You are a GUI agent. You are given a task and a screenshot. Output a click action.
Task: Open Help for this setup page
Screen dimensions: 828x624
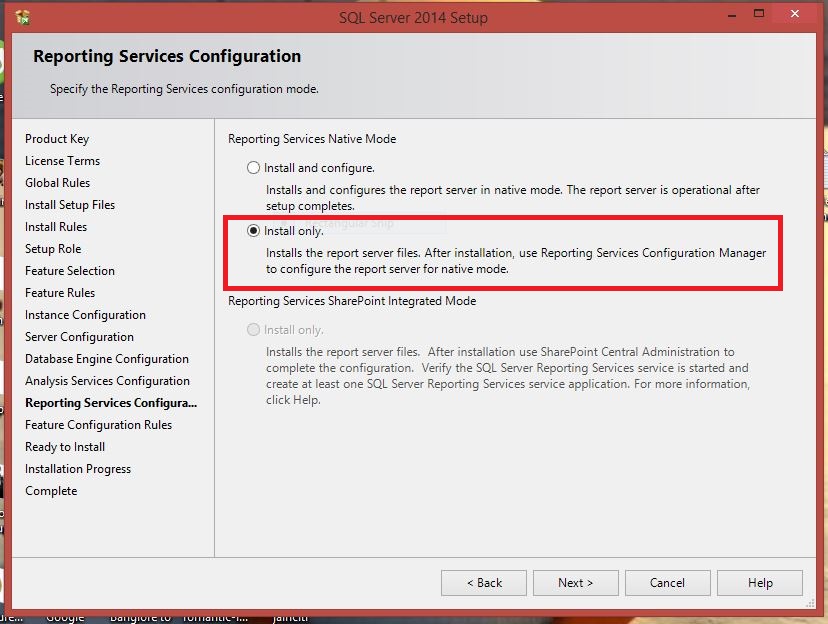coord(759,583)
